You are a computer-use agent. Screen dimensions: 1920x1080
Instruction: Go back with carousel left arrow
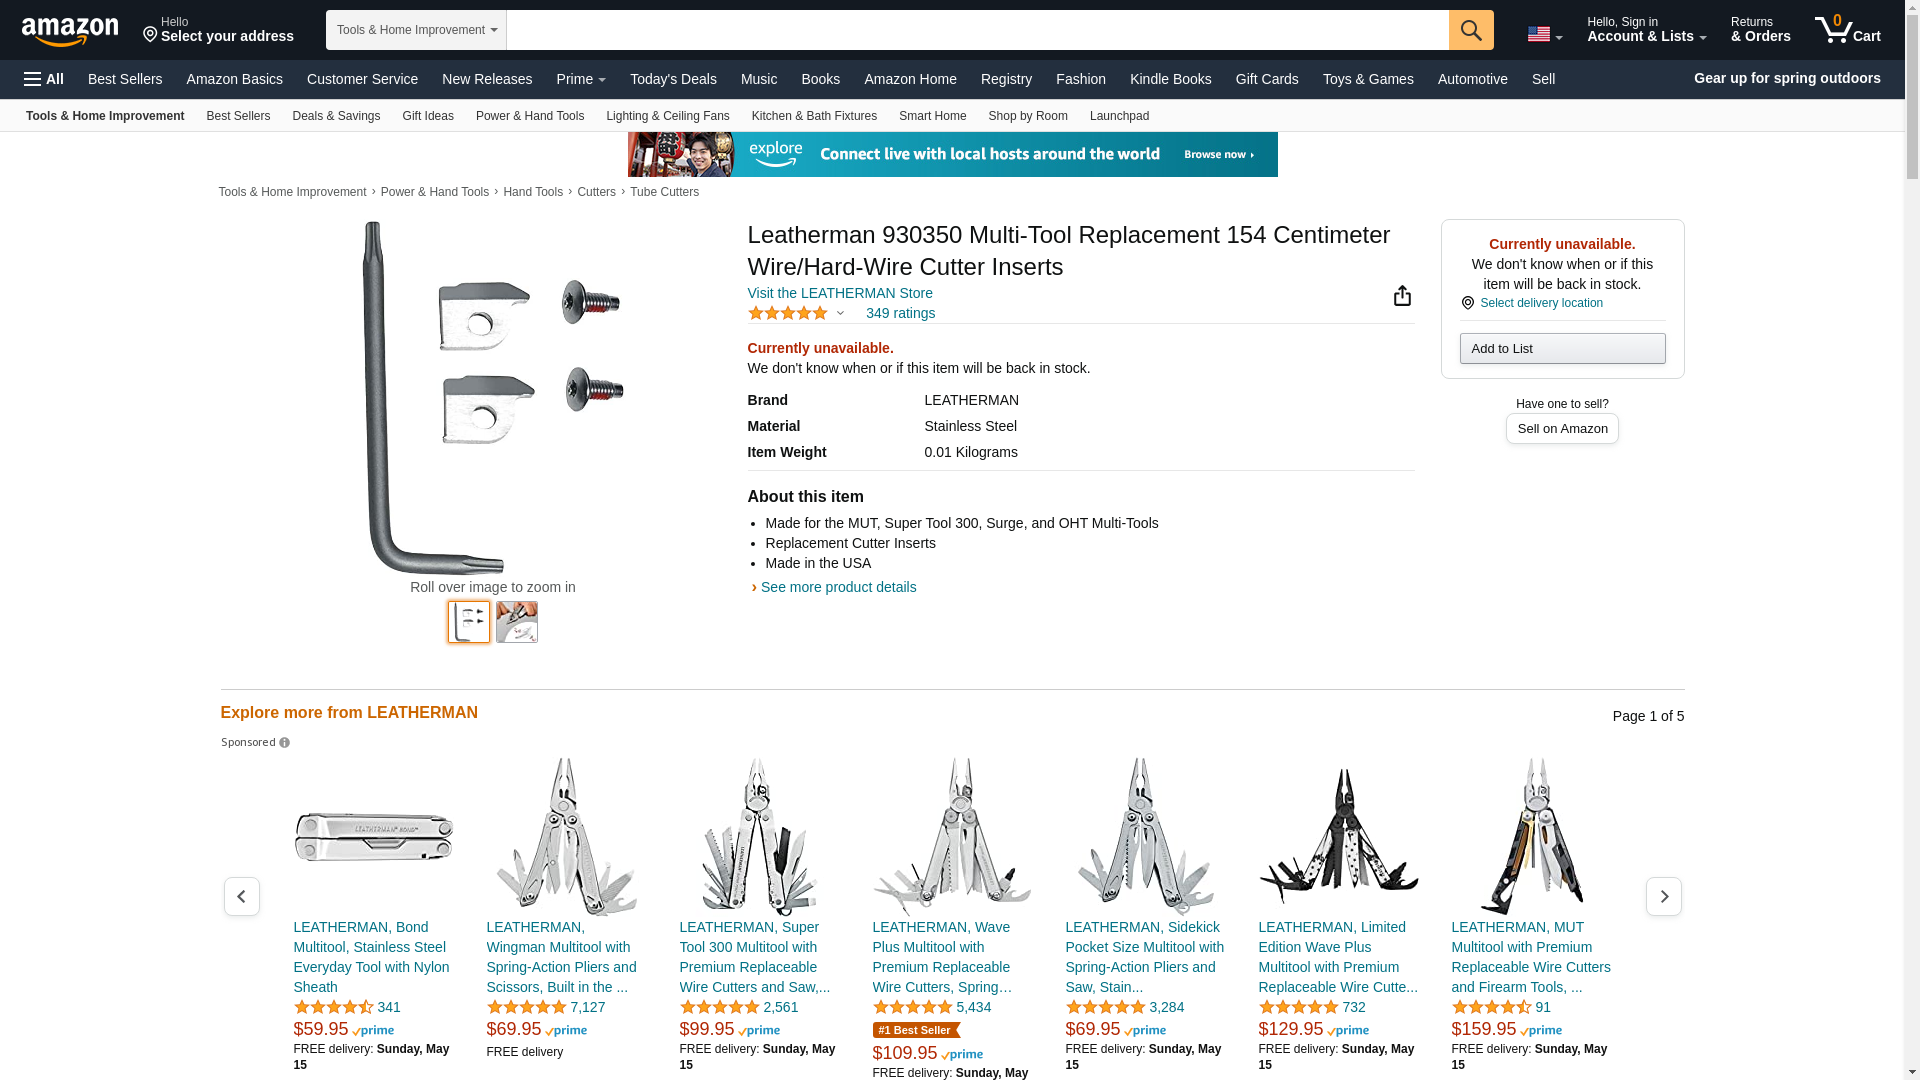pyautogui.click(x=242, y=896)
